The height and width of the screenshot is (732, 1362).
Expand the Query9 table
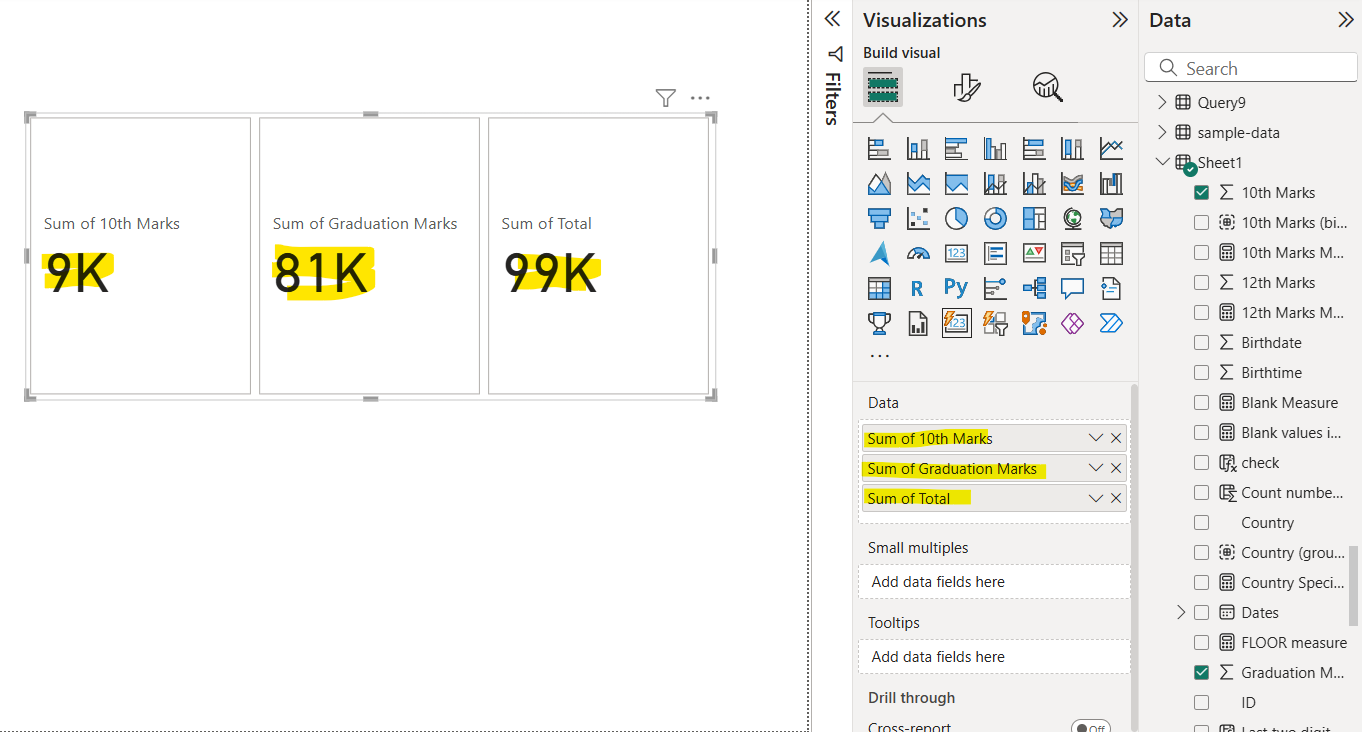1162,101
